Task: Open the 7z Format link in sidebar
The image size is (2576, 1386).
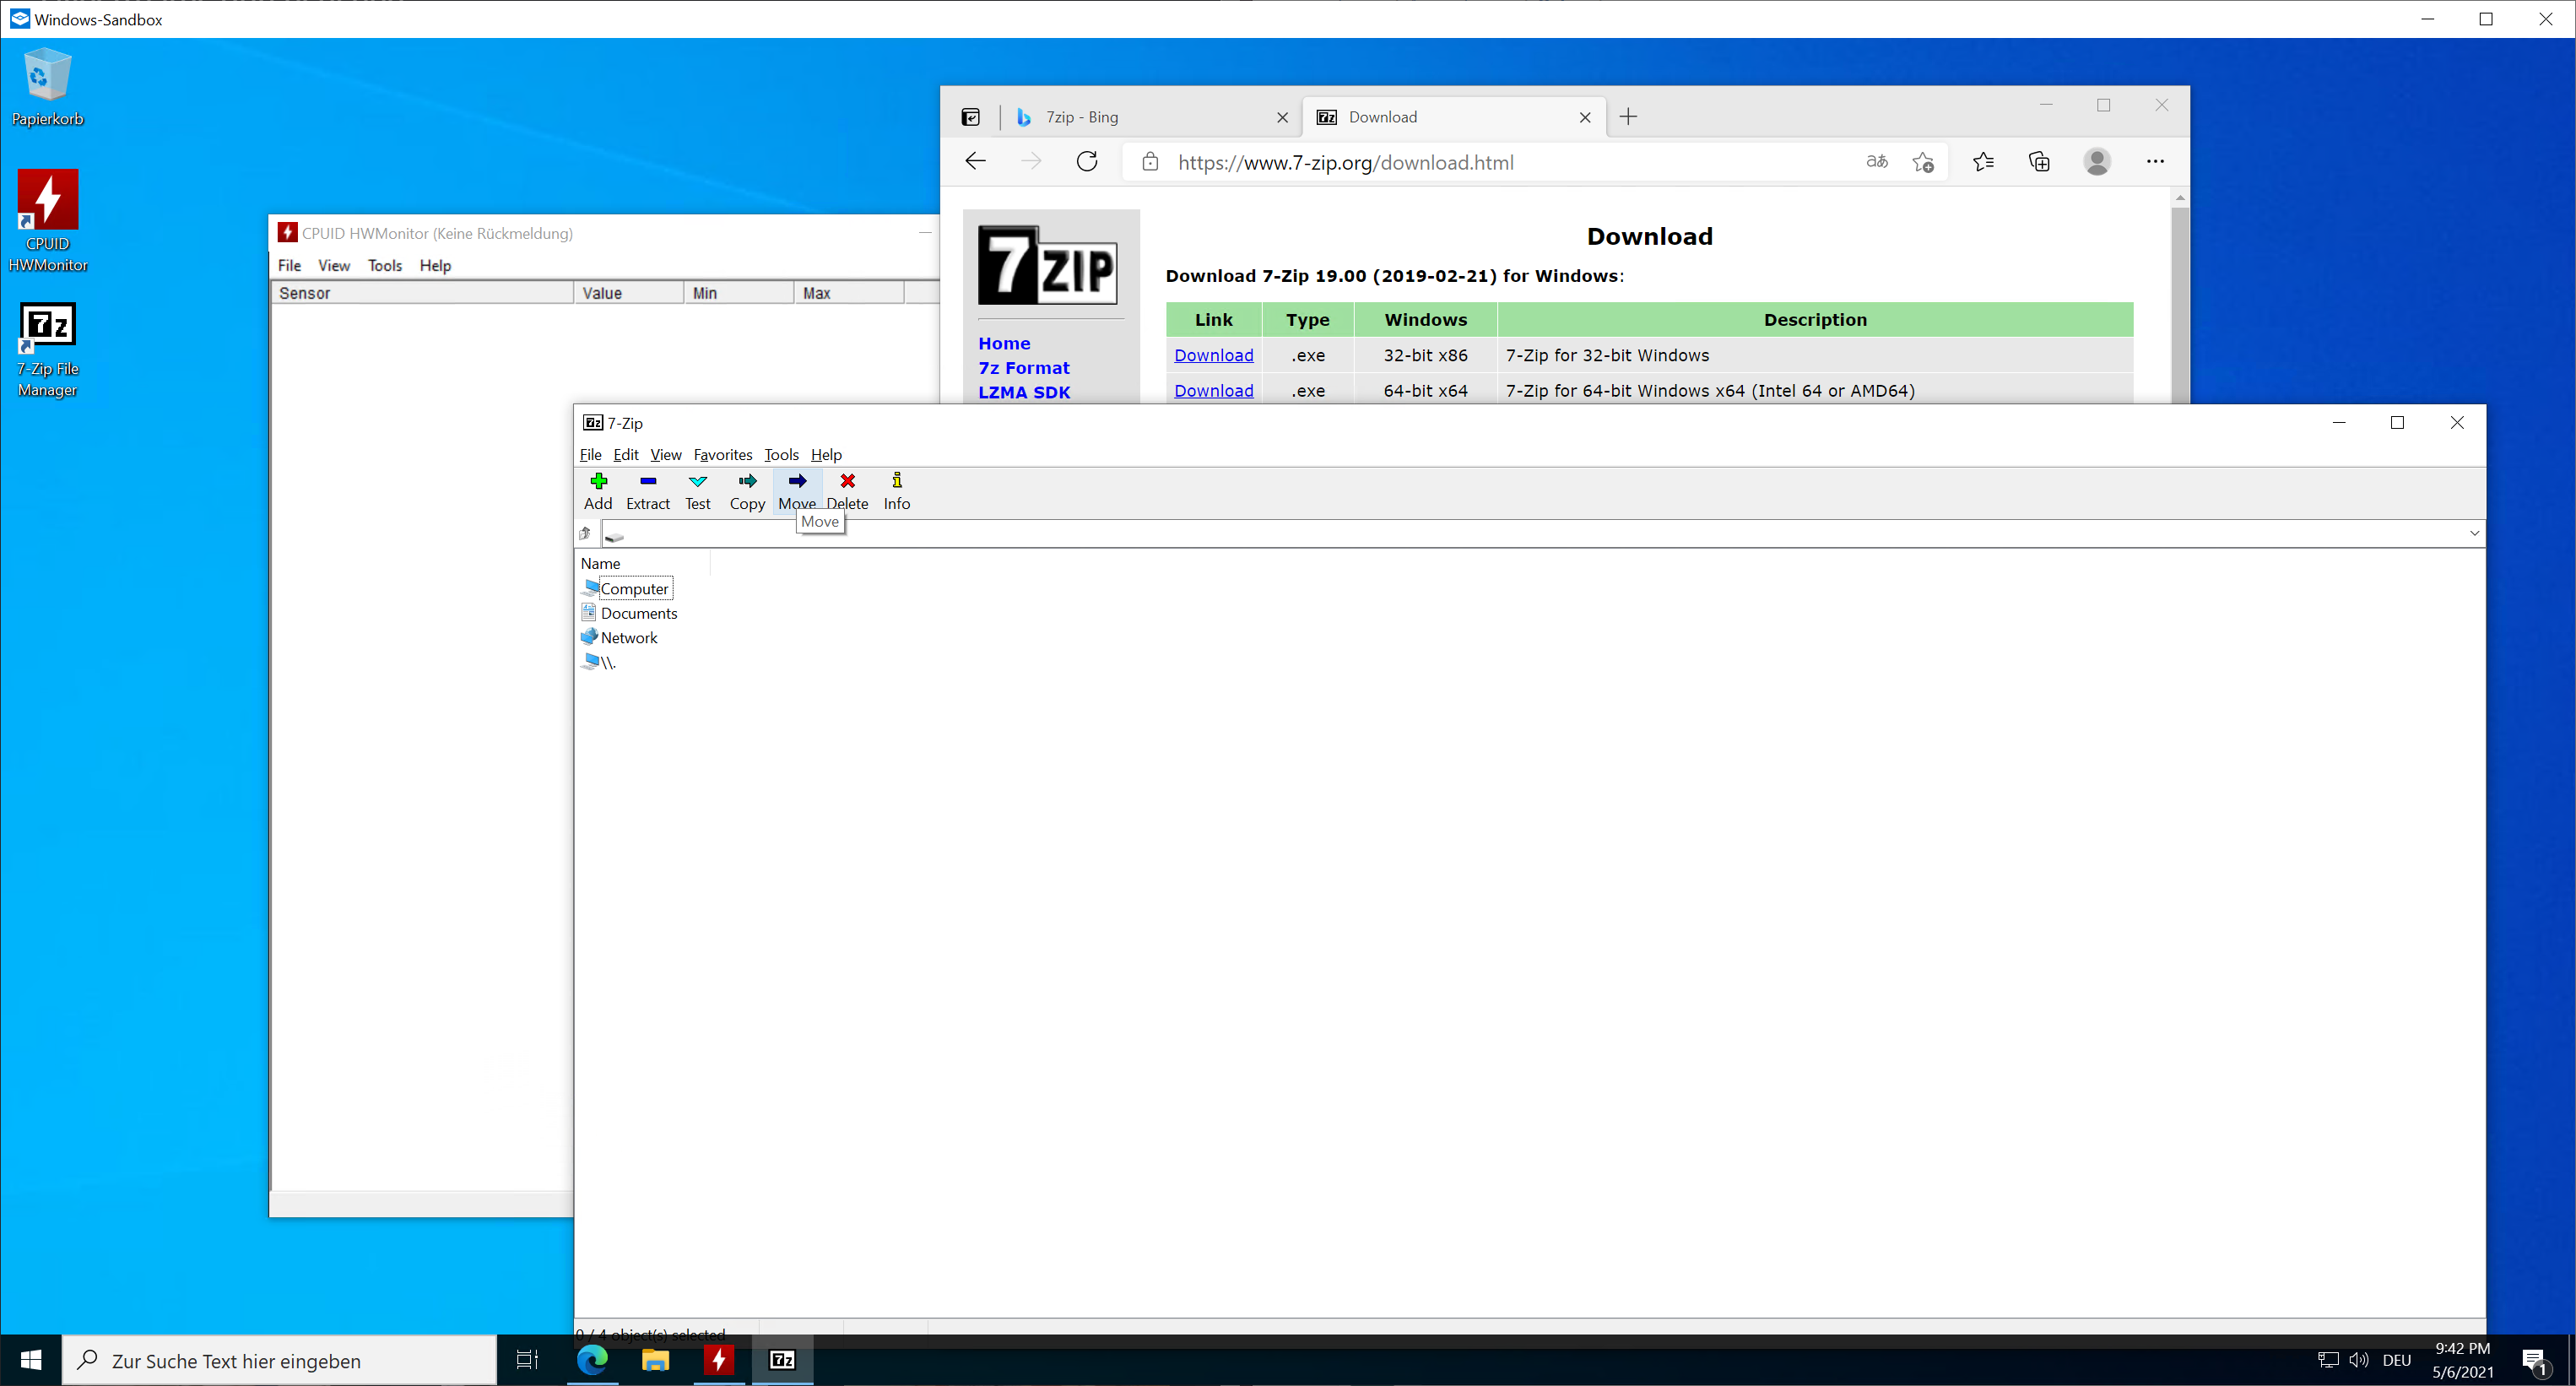Action: (1023, 368)
